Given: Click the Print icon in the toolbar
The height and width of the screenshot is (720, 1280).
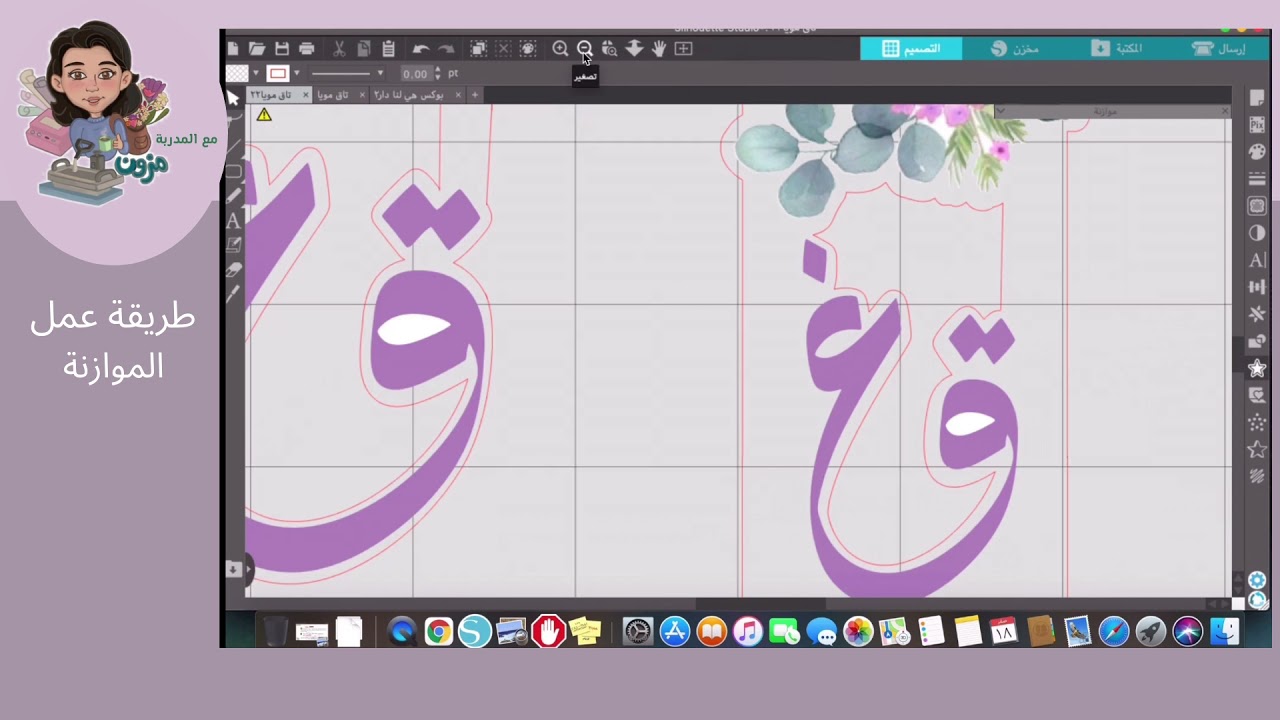Looking at the screenshot, I should (x=307, y=48).
